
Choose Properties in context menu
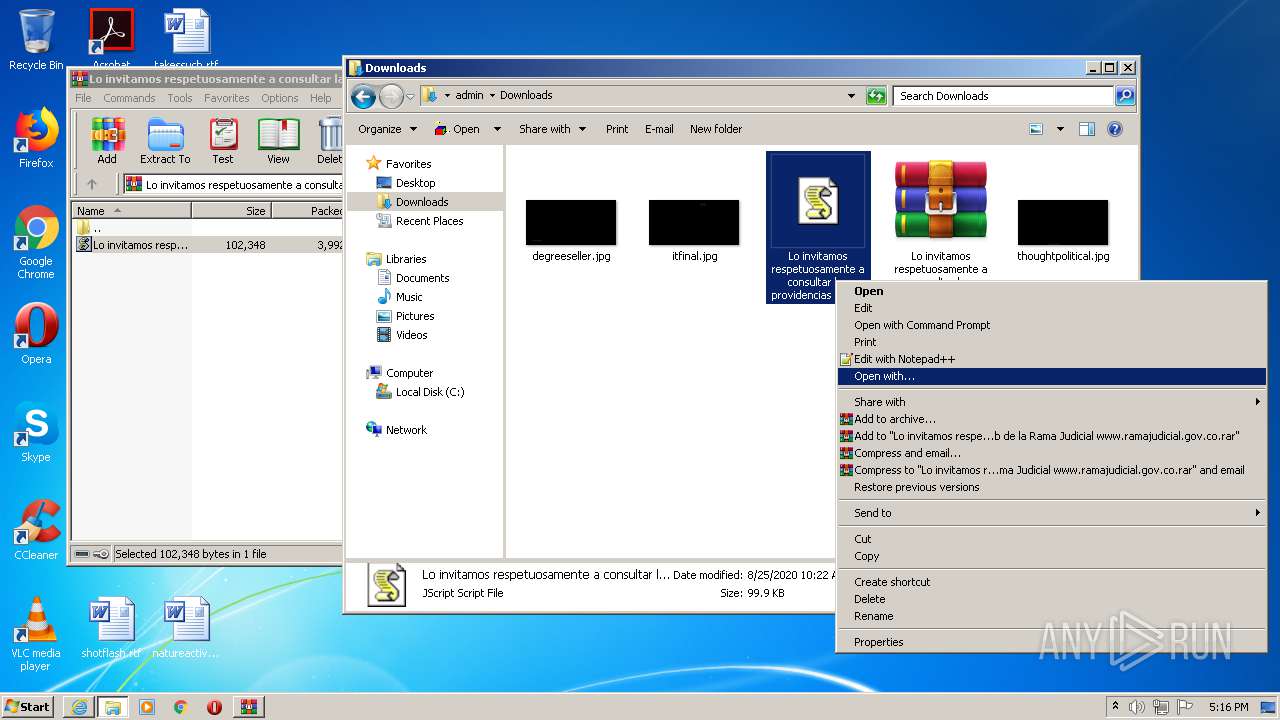pyautogui.click(x=1052, y=642)
